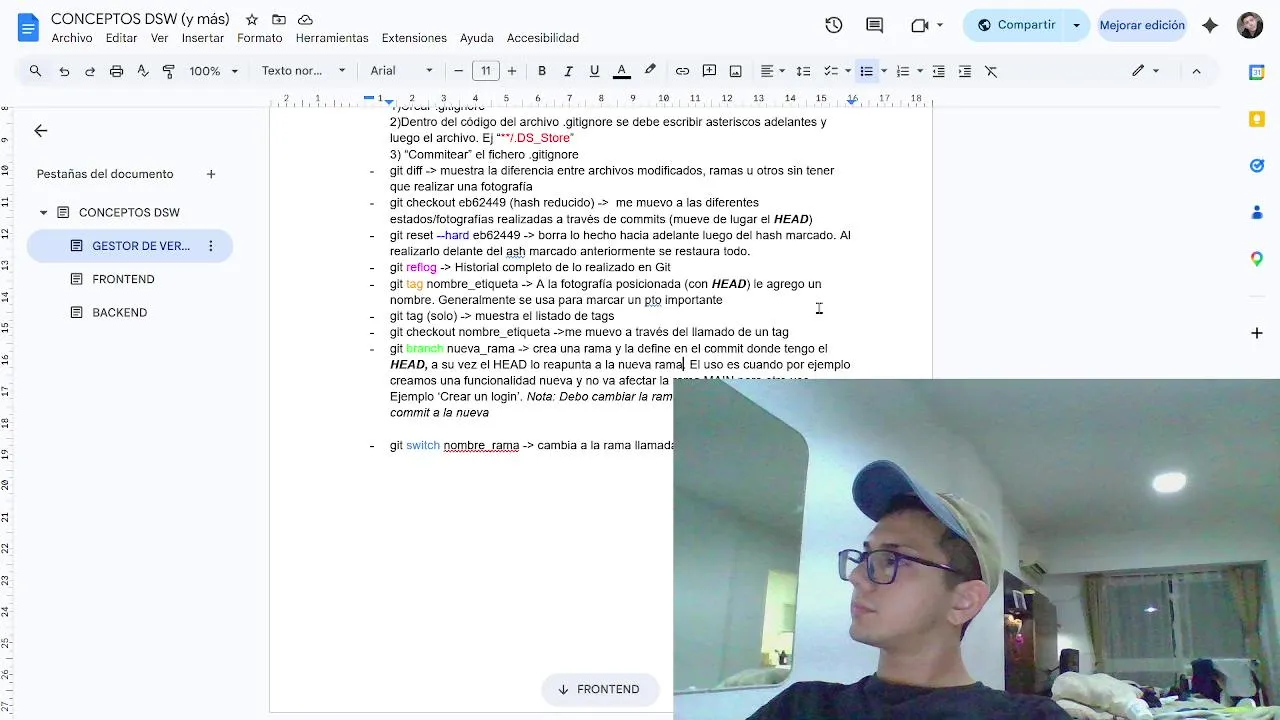Image resolution: width=1280 pixels, height=720 pixels.
Task: Open the editing mode pencil dropdown
Action: 1145,71
